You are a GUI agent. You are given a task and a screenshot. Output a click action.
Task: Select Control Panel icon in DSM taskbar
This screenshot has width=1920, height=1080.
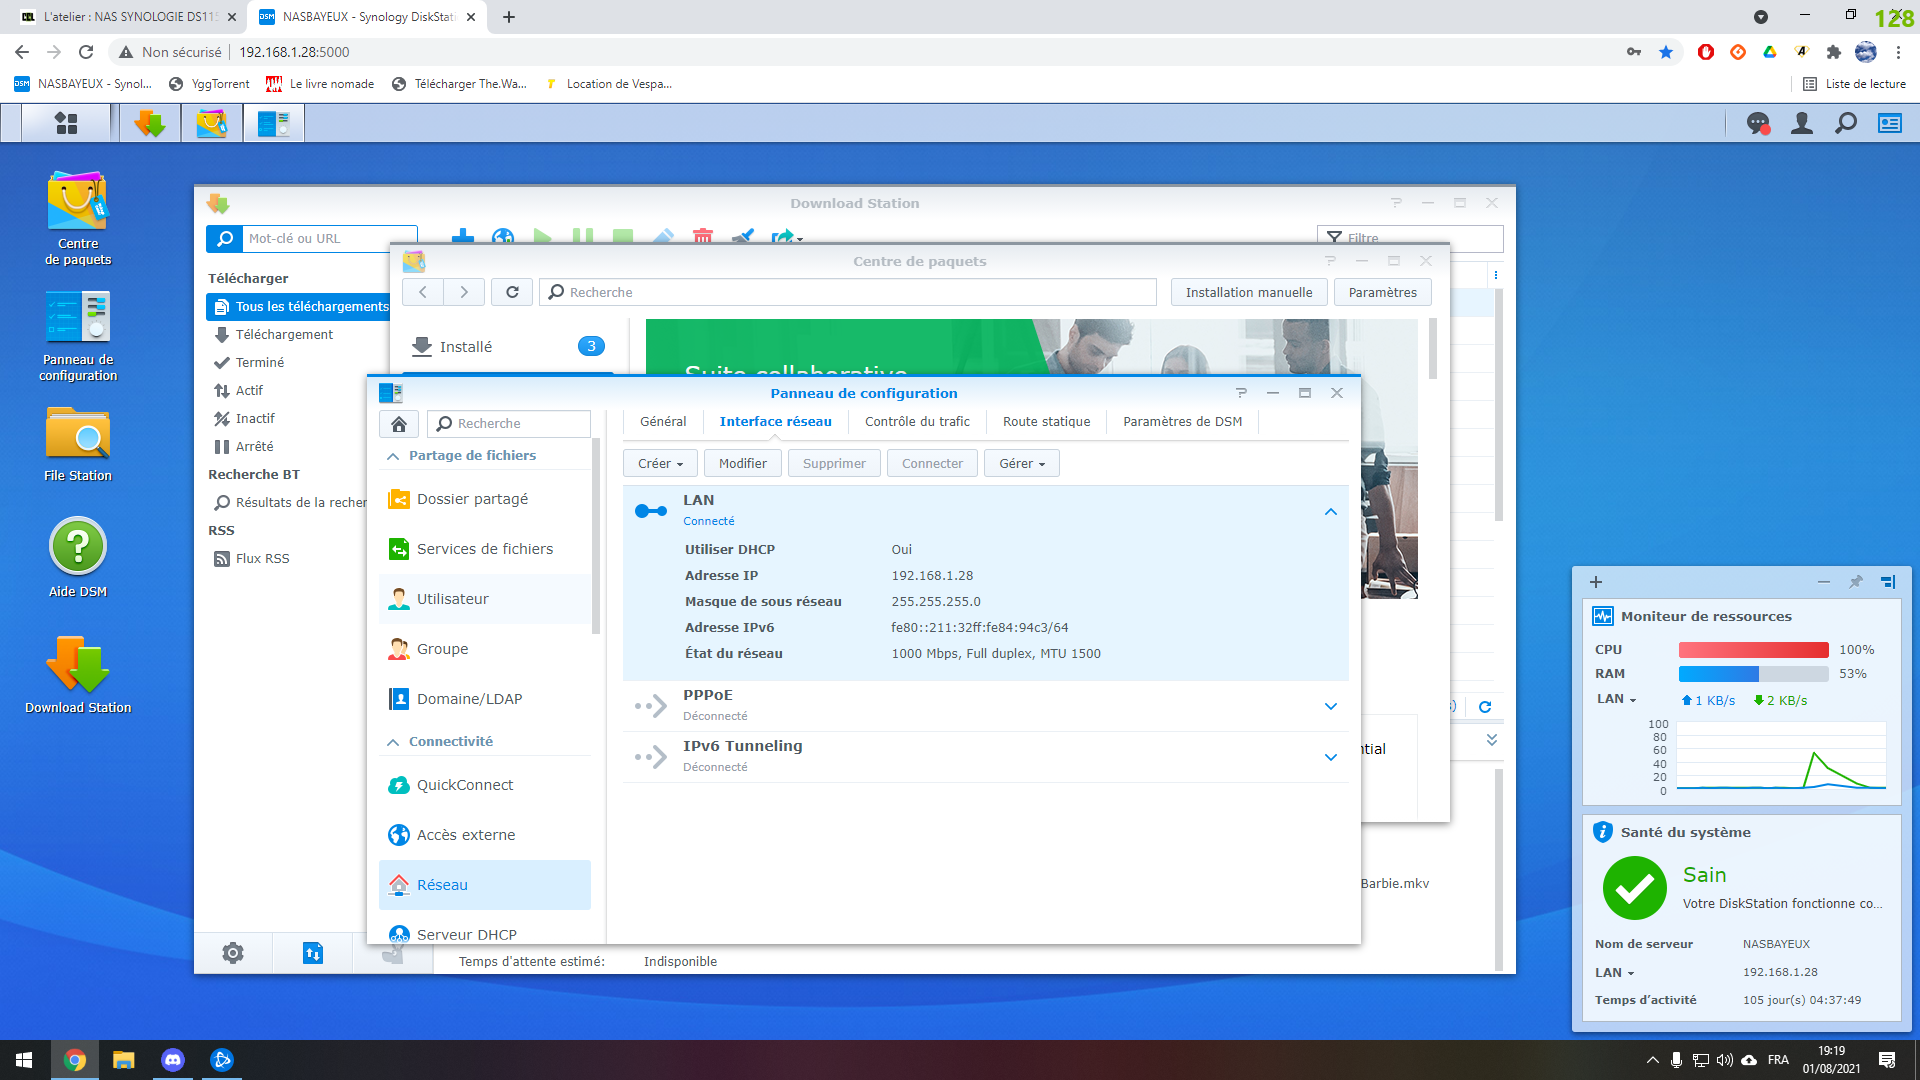click(273, 123)
